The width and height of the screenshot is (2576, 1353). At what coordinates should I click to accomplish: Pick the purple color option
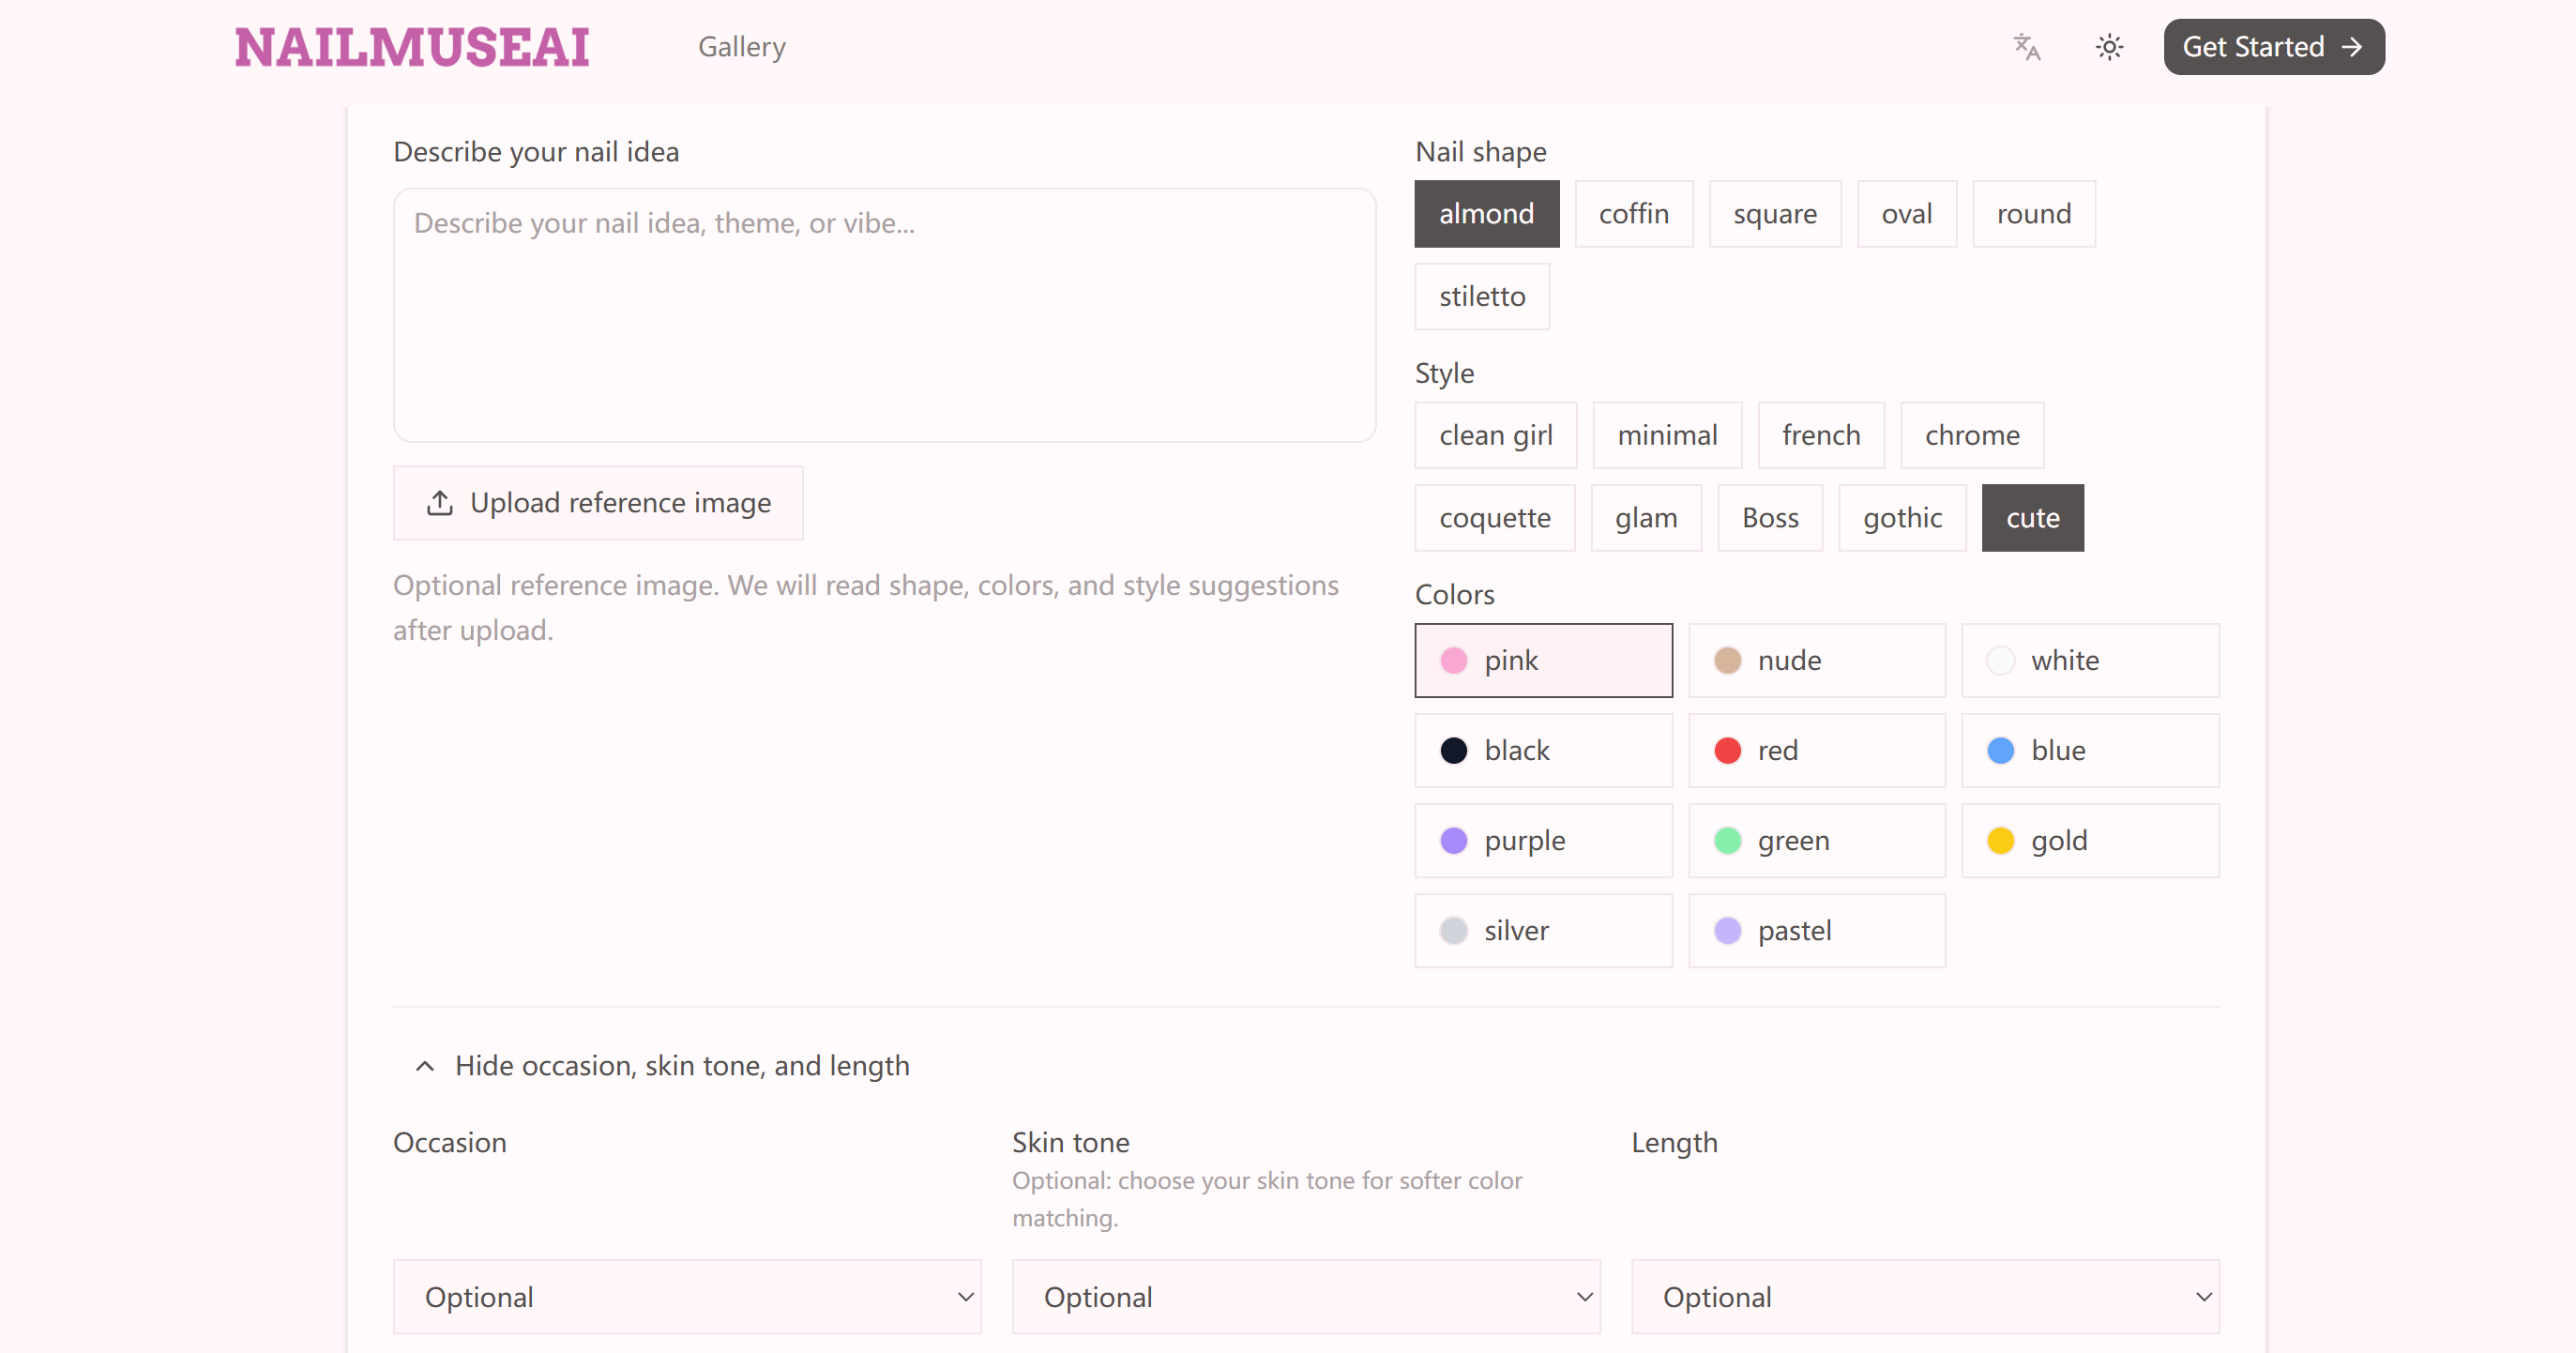1542,840
